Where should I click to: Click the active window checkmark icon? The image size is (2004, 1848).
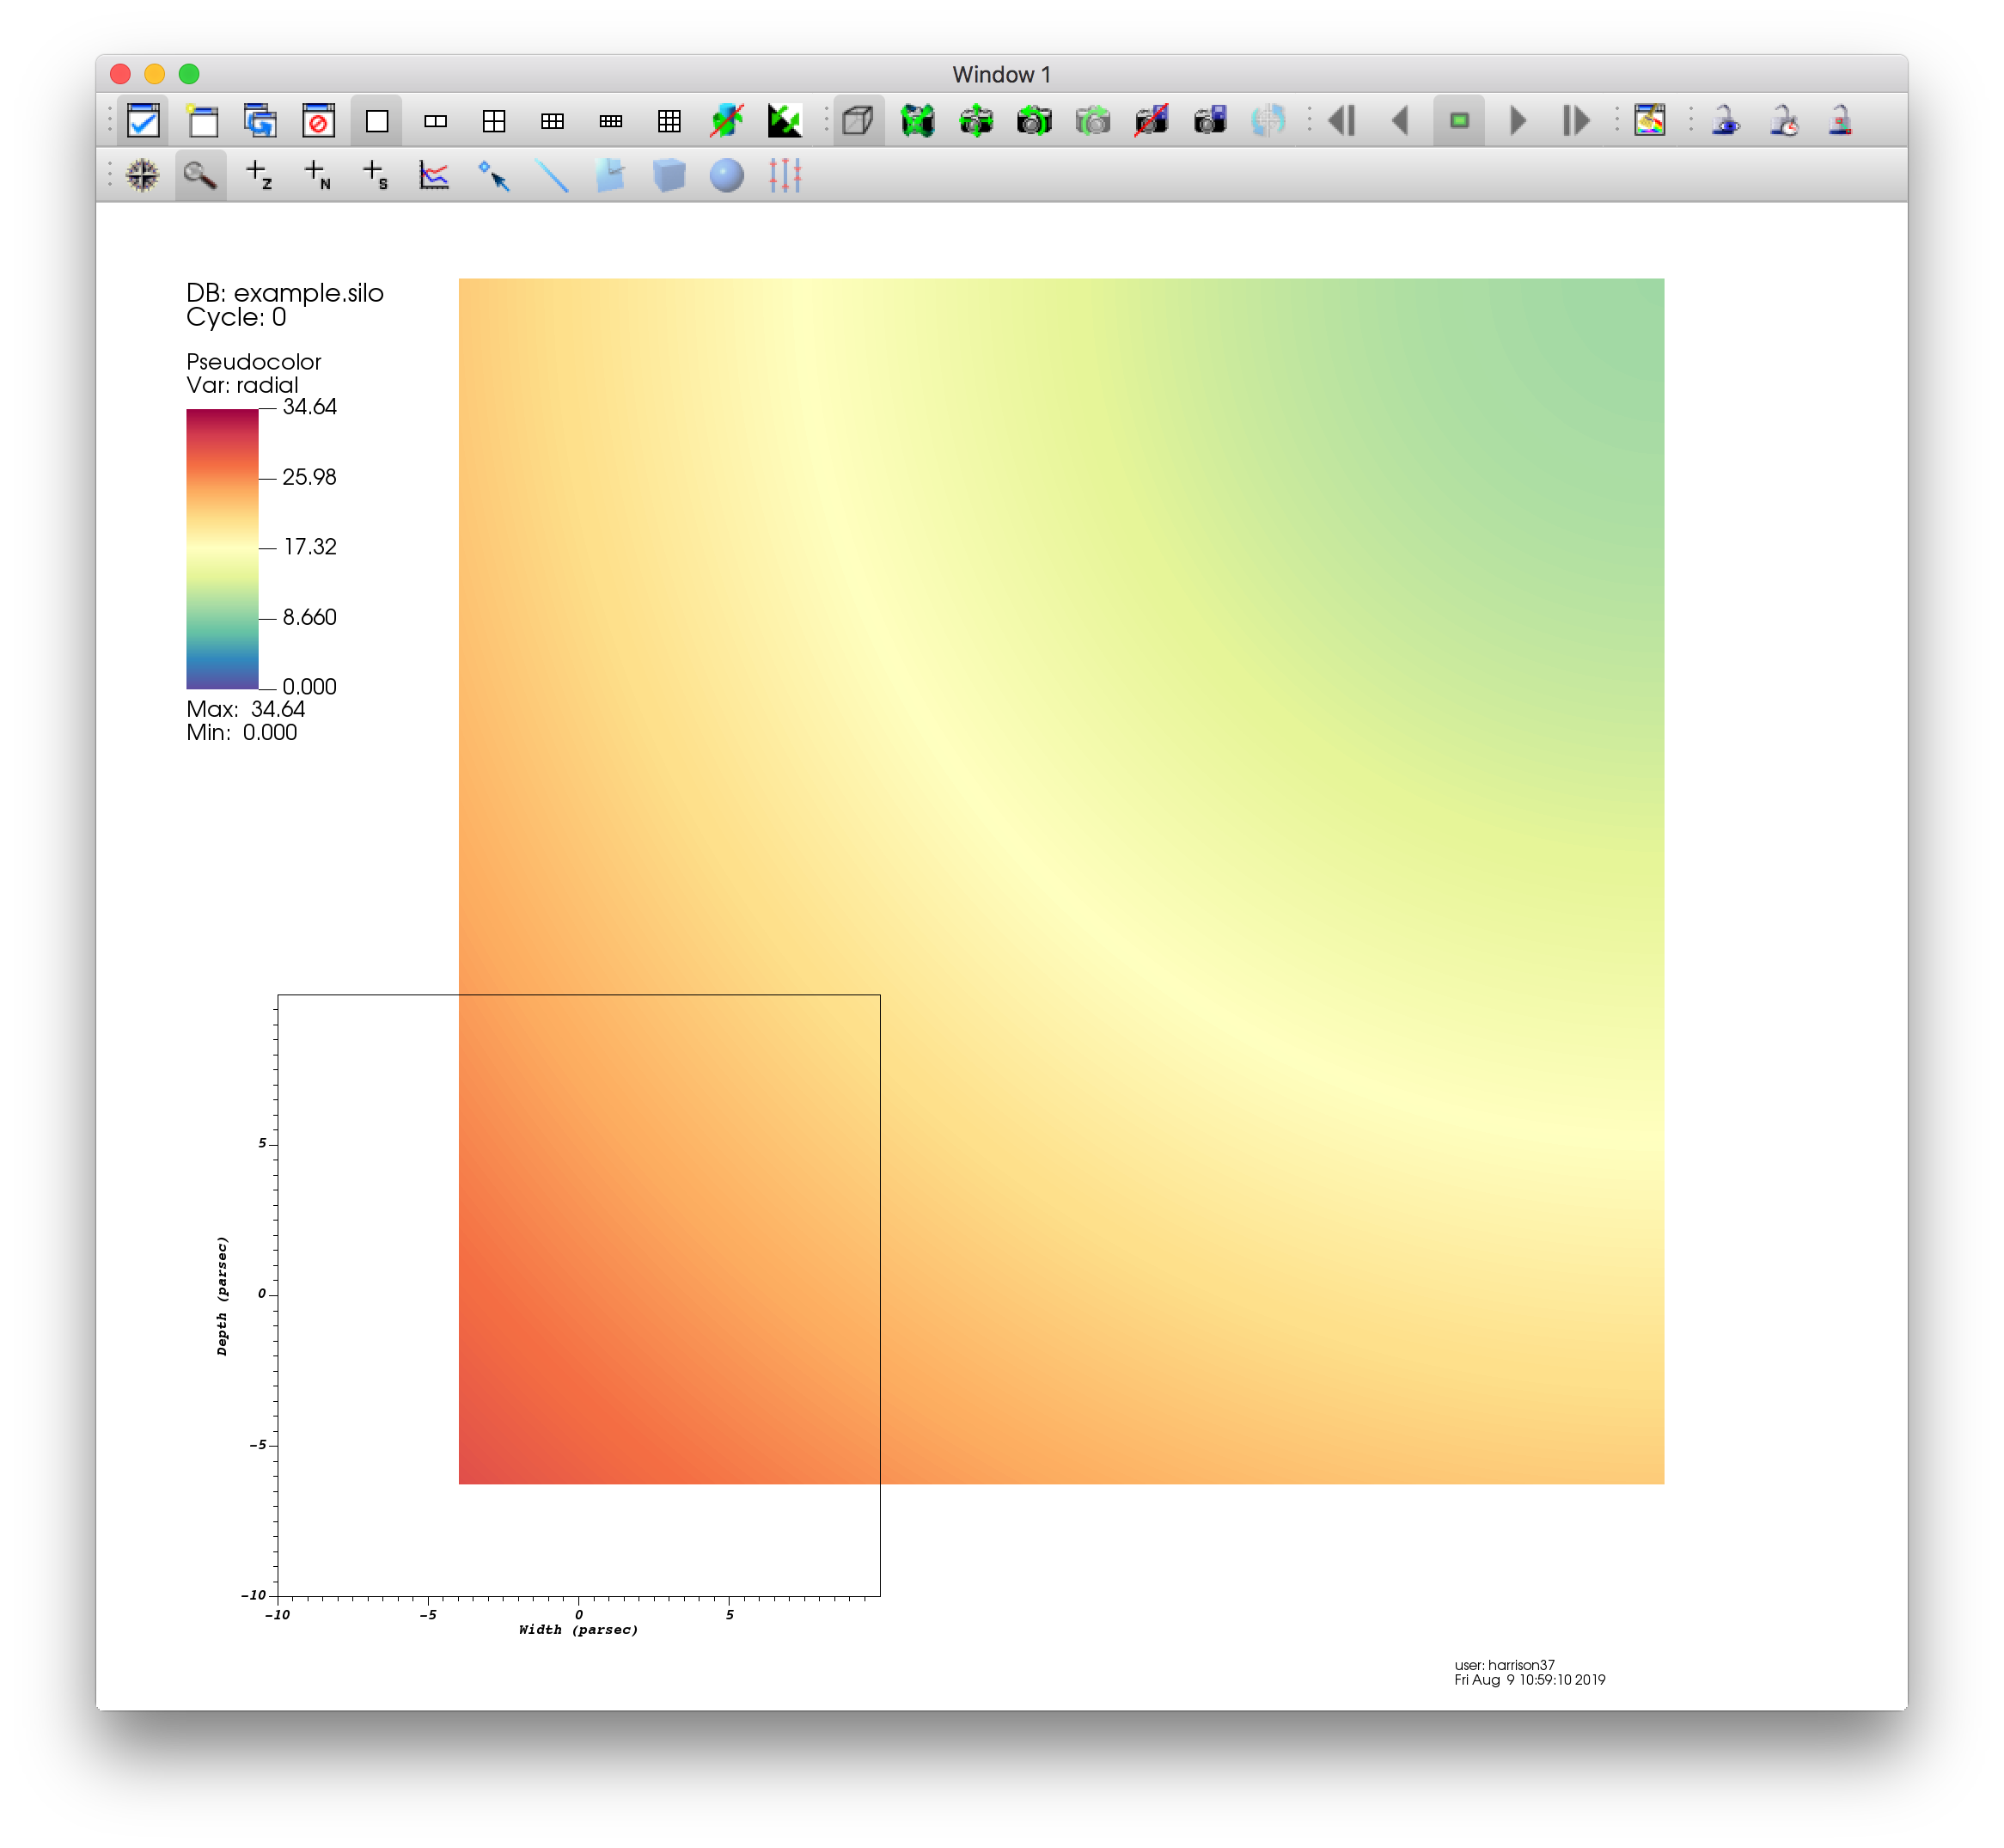pyautogui.click(x=143, y=121)
